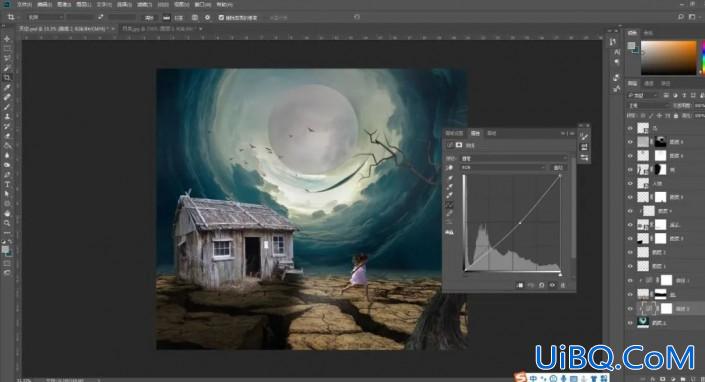Select the Move tool in the toolbar

pyautogui.click(x=7, y=39)
